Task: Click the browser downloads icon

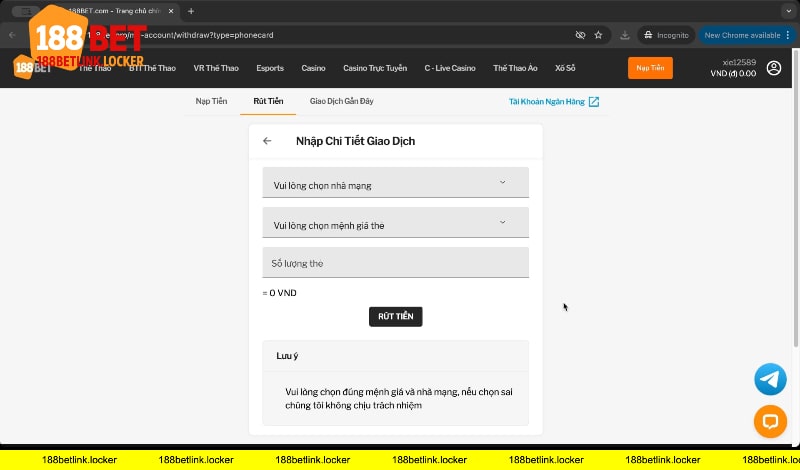Action: 625,35
